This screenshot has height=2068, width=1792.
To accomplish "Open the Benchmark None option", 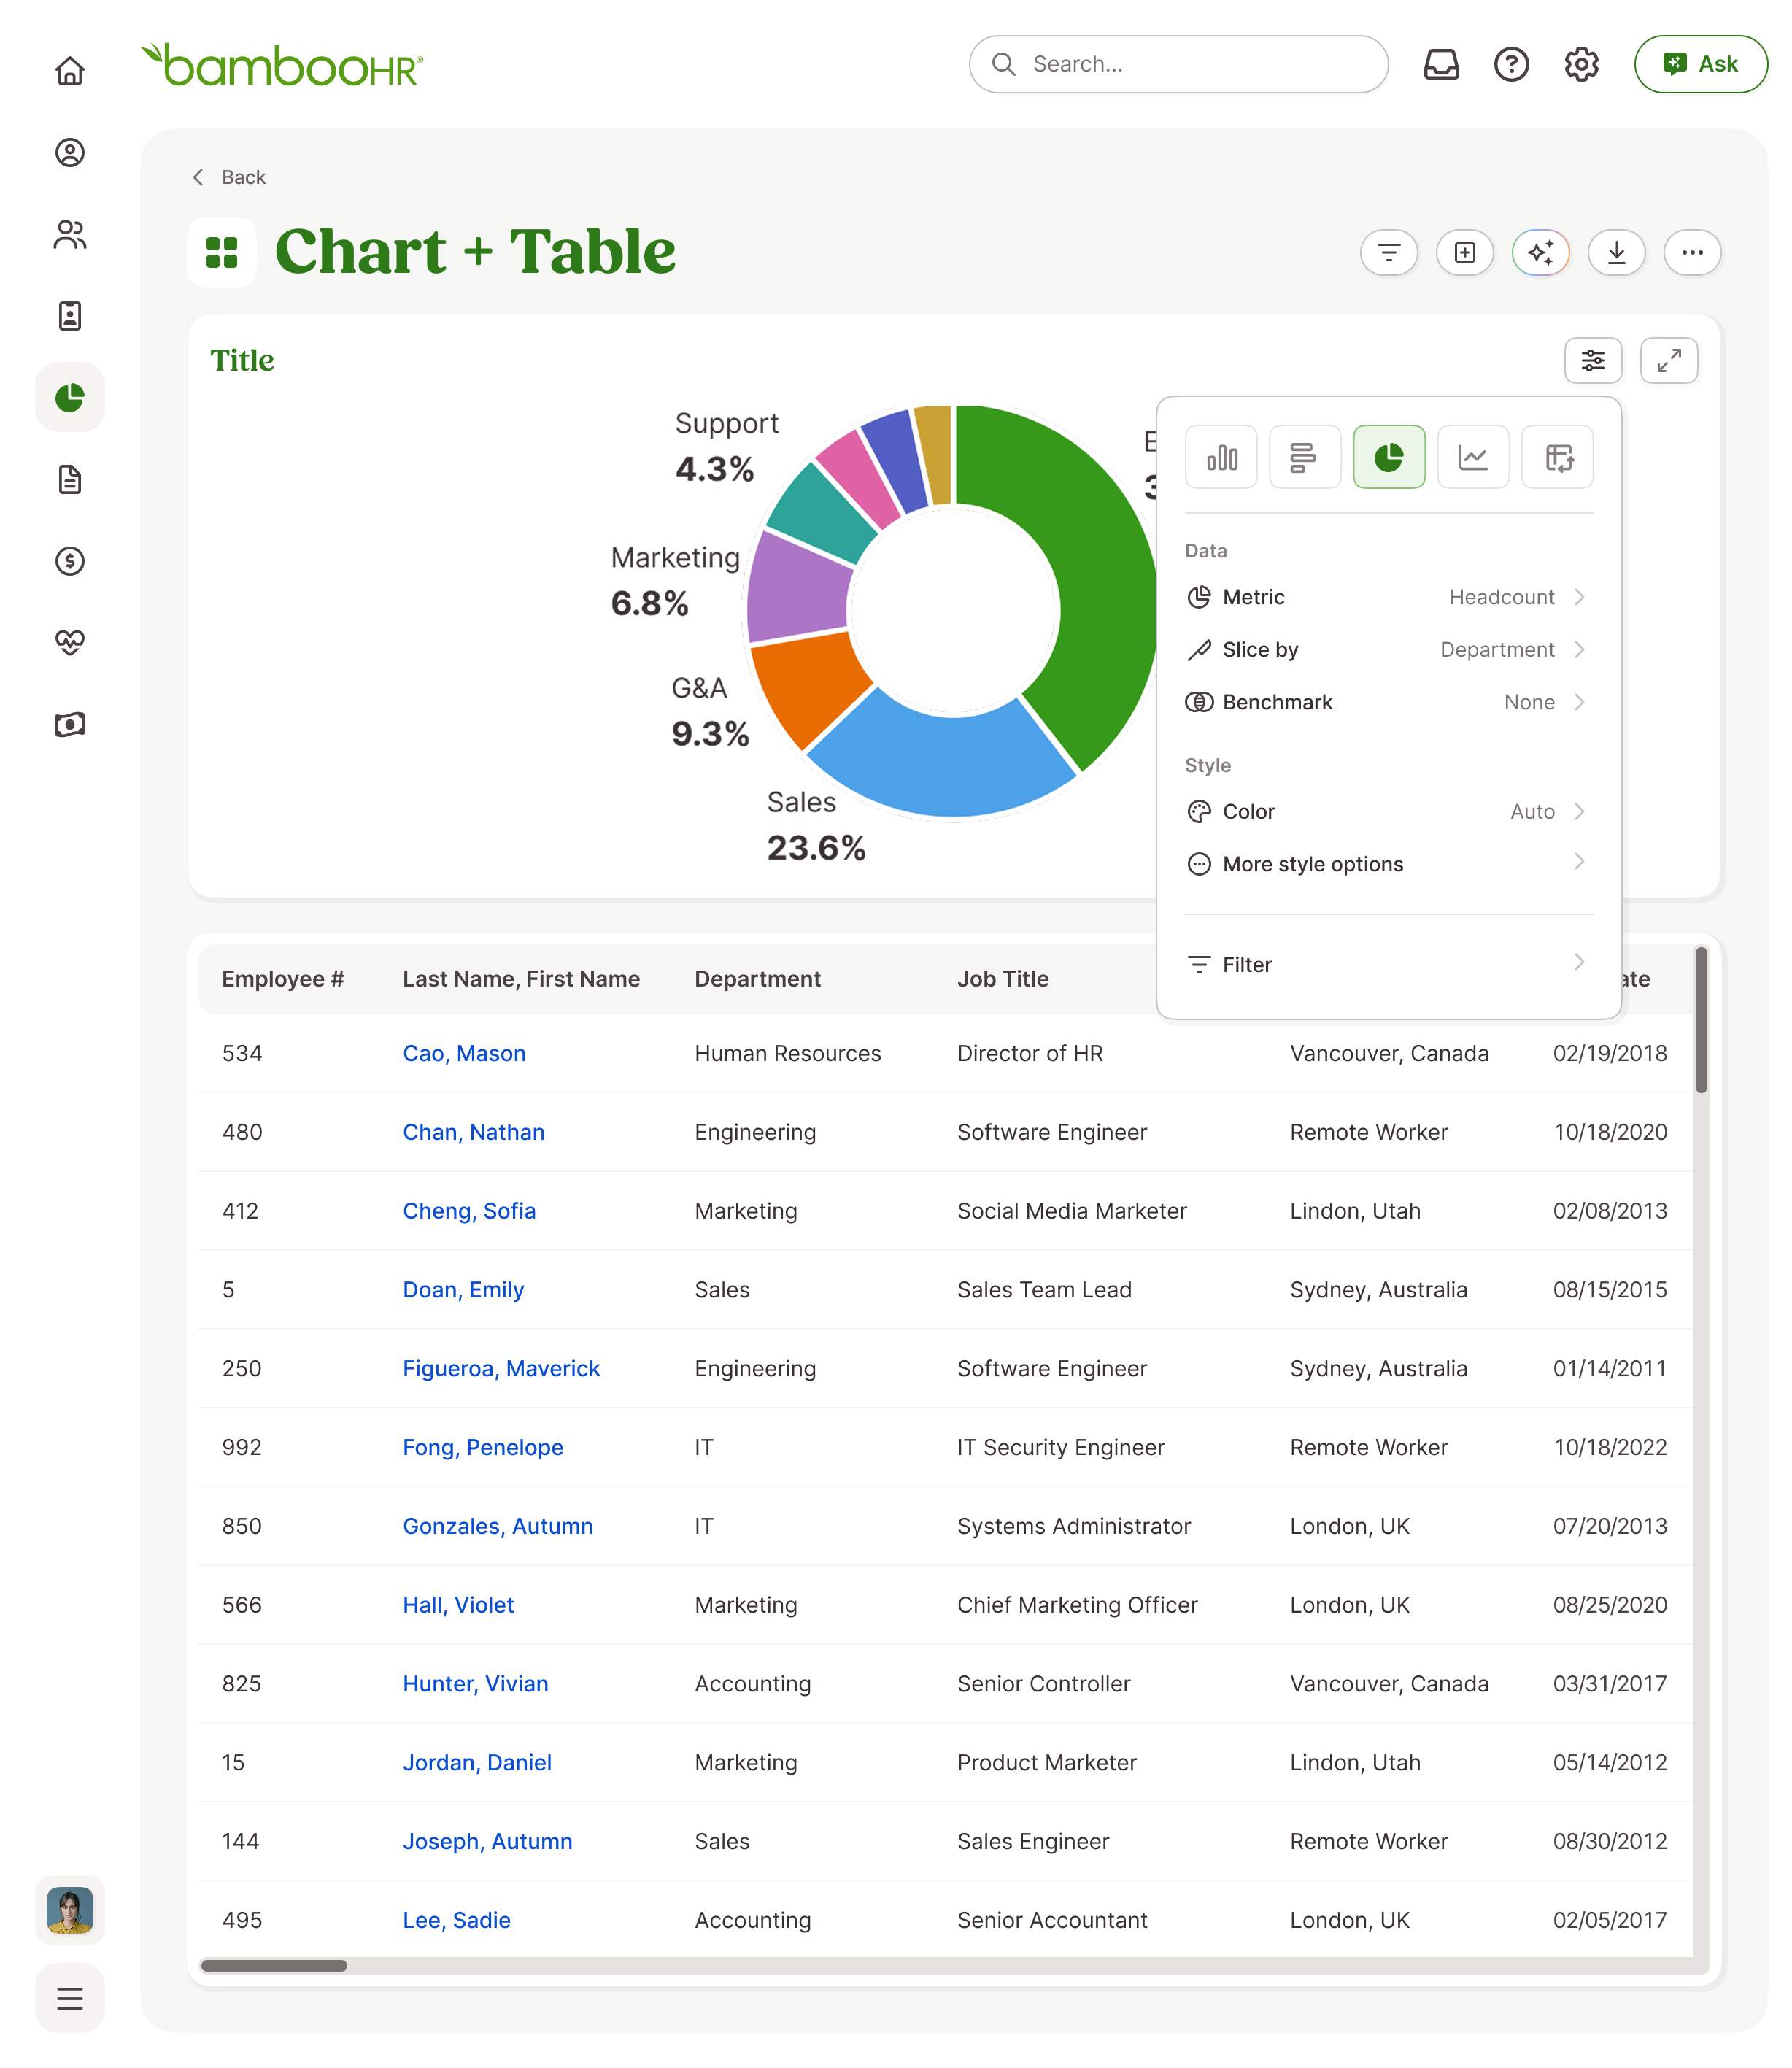I will point(1388,702).
